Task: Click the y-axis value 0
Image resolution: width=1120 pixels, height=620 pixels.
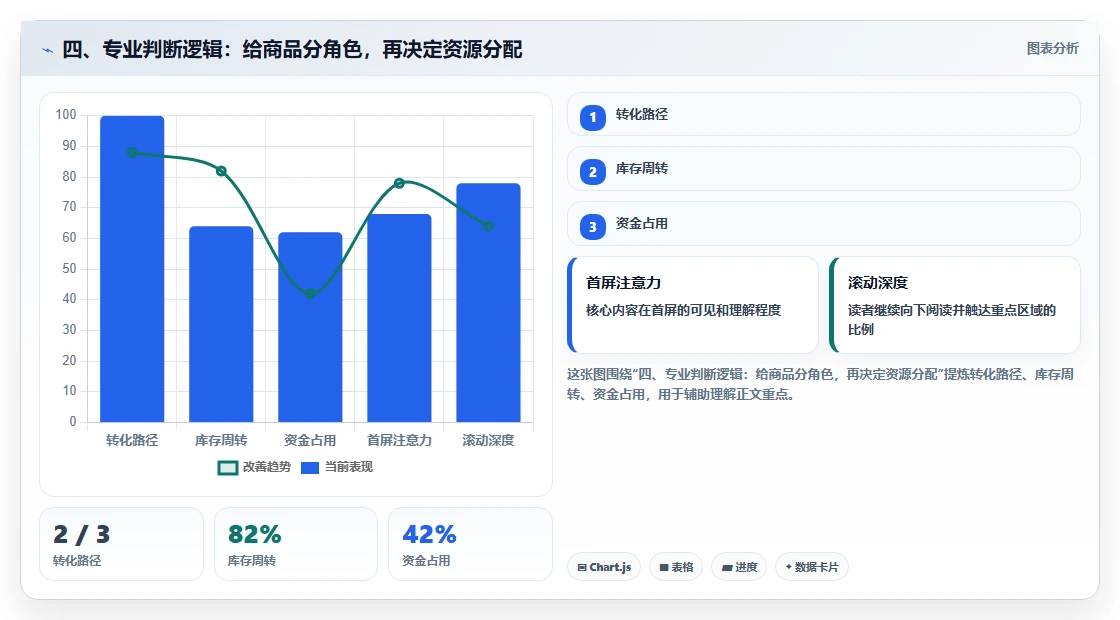Action: point(73,421)
